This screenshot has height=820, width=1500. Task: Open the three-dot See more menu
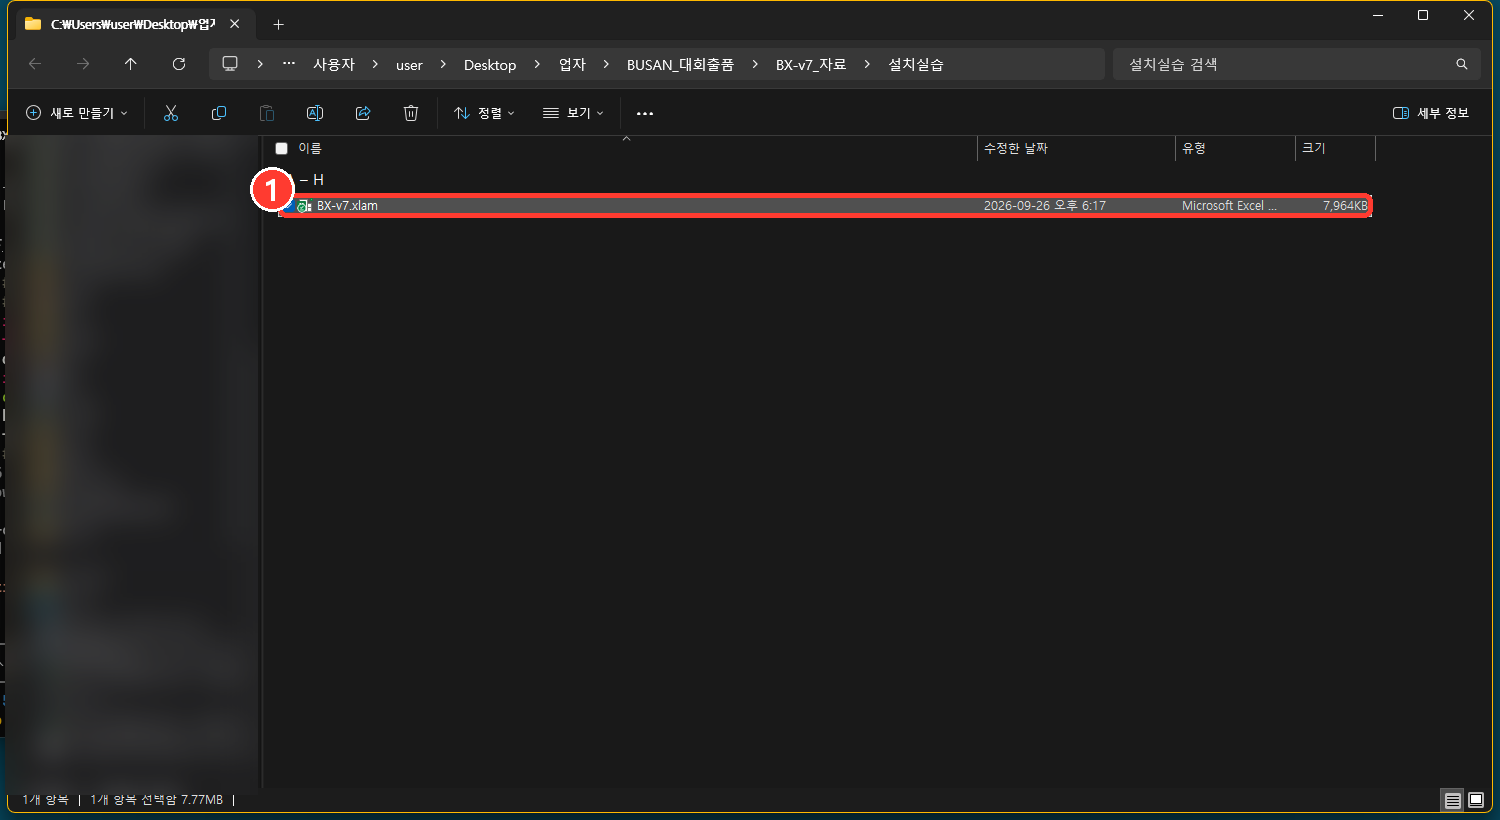(645, 113)
